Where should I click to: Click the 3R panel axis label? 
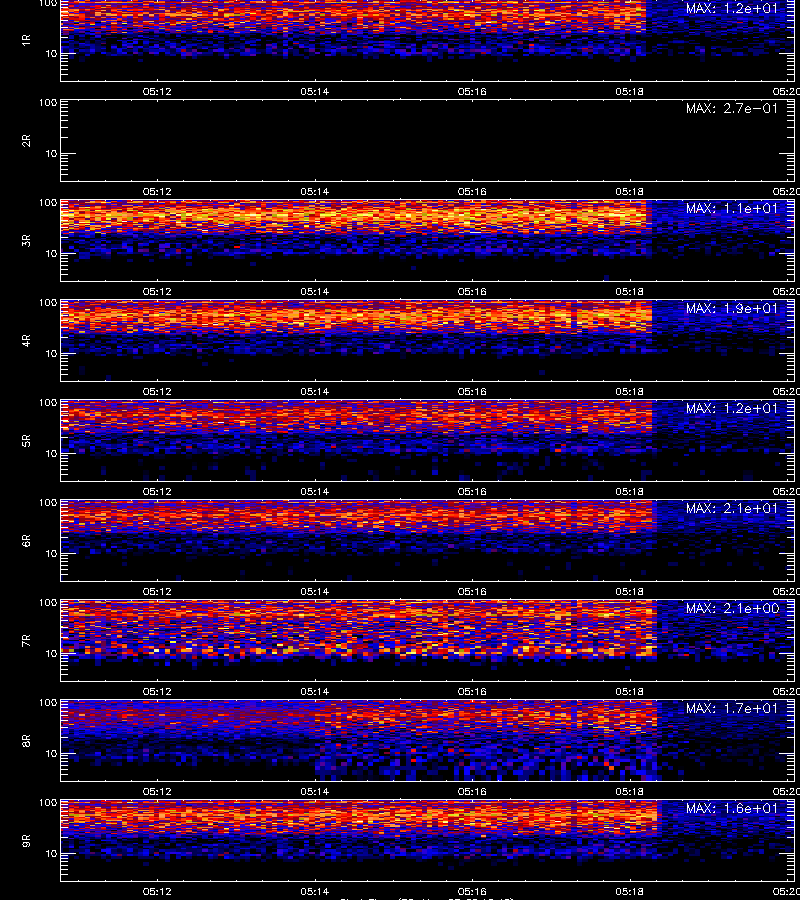point(26,240)
